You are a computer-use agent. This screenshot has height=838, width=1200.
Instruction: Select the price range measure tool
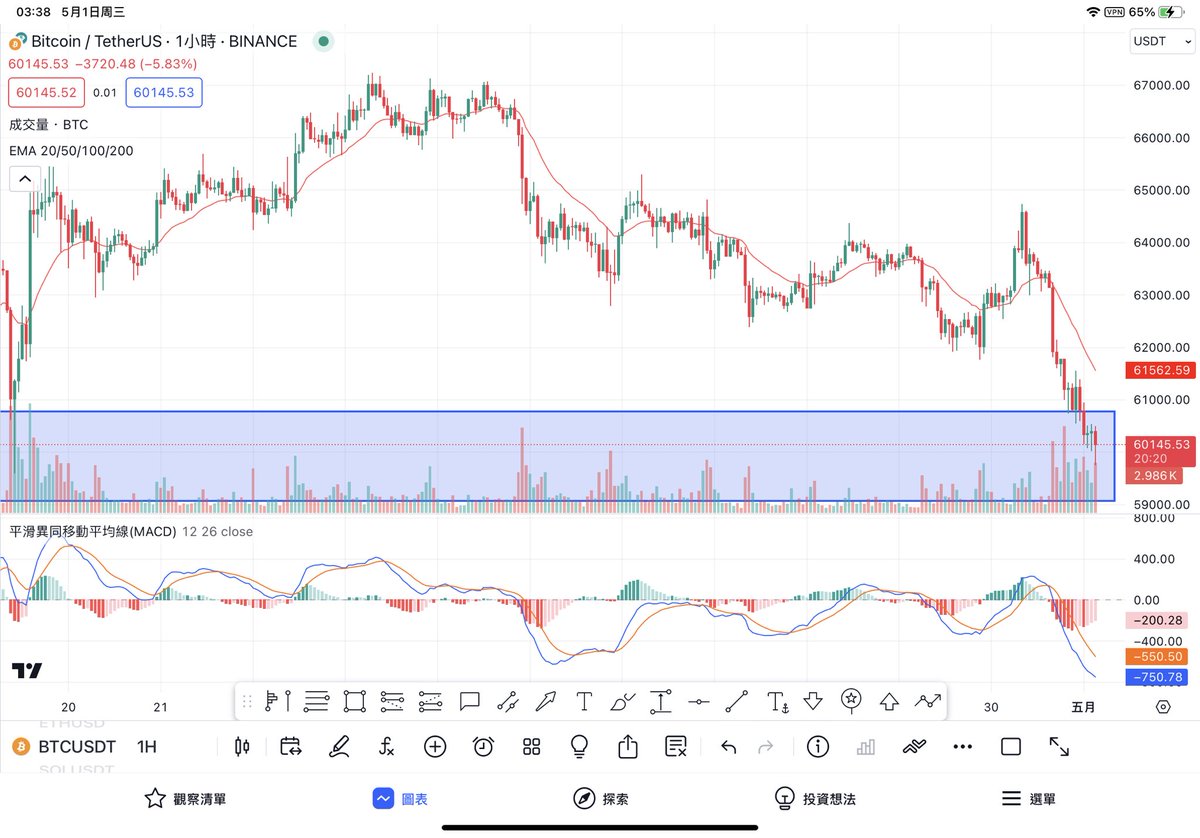pos(660,701)
